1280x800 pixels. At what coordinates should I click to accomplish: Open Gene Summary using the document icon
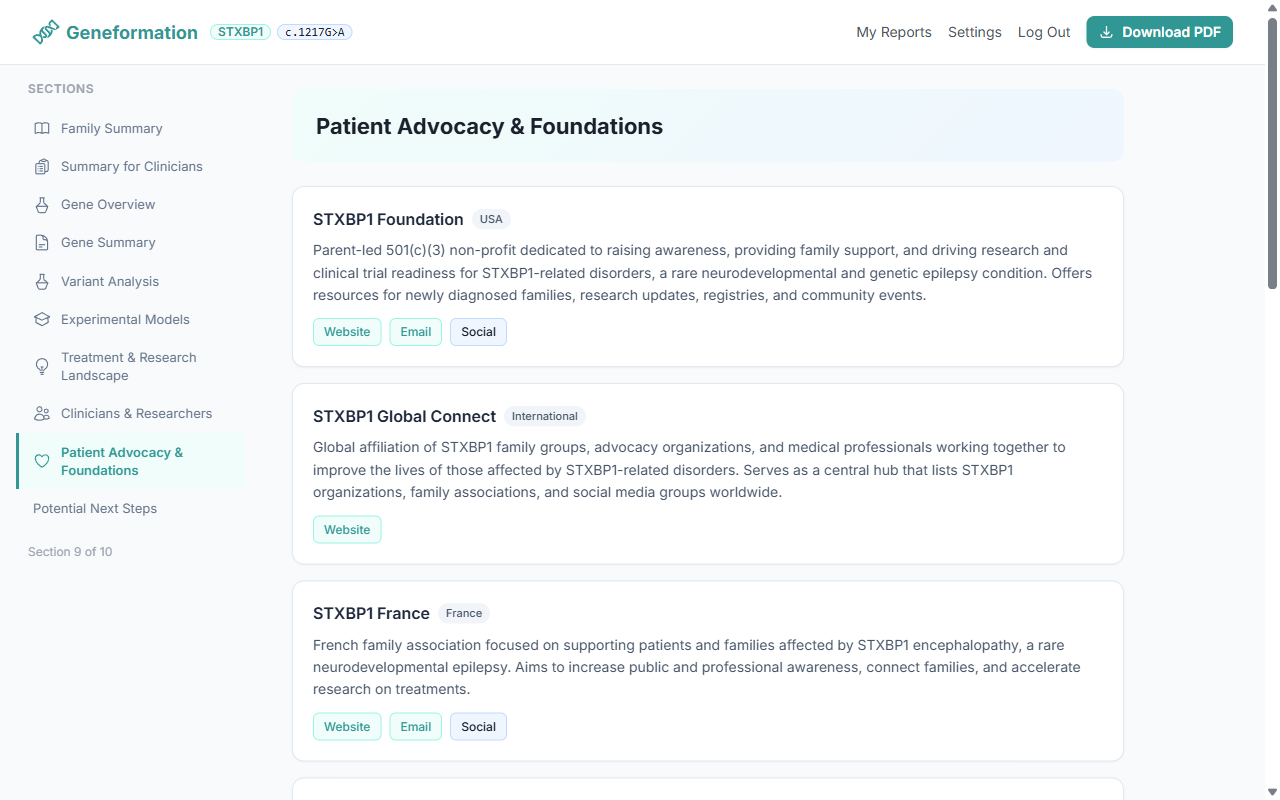41,242
